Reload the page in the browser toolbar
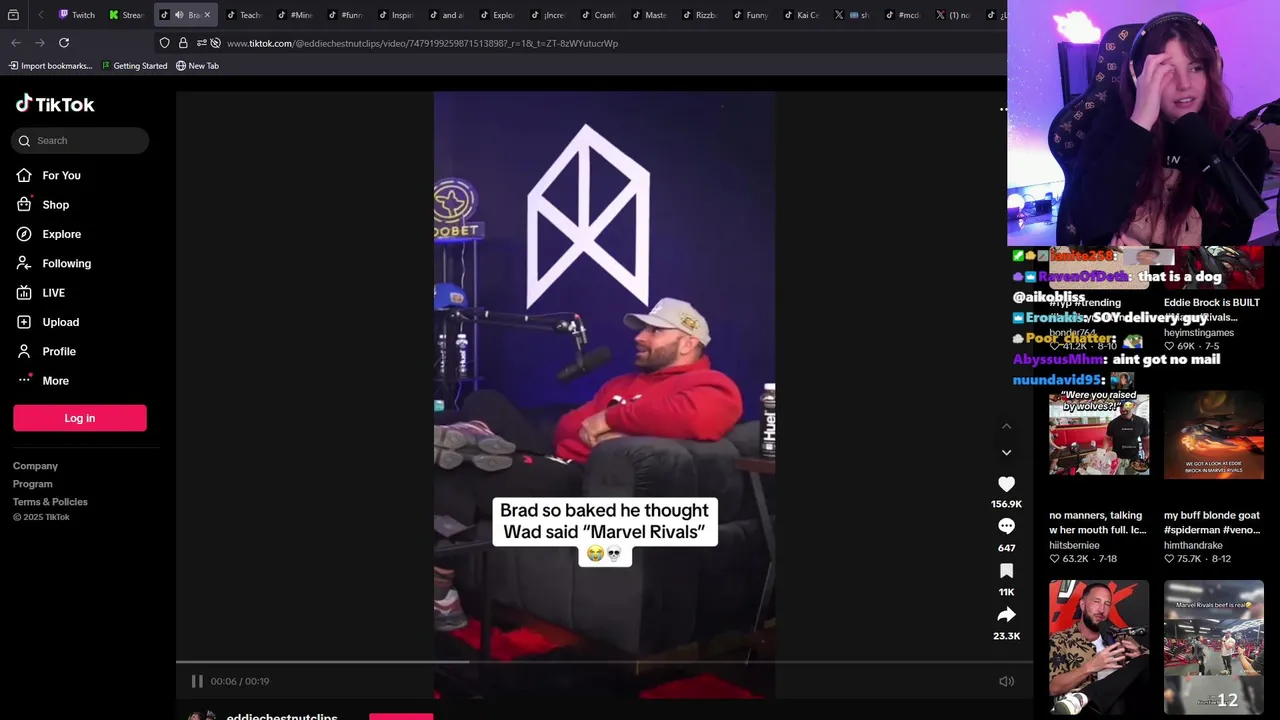The width and height of the screenshot is (1280, 720). coord(64,43)
